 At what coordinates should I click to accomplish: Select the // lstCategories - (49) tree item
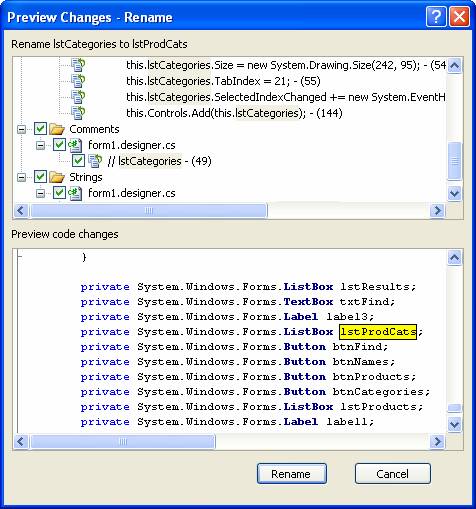click(x=160, y=161)
